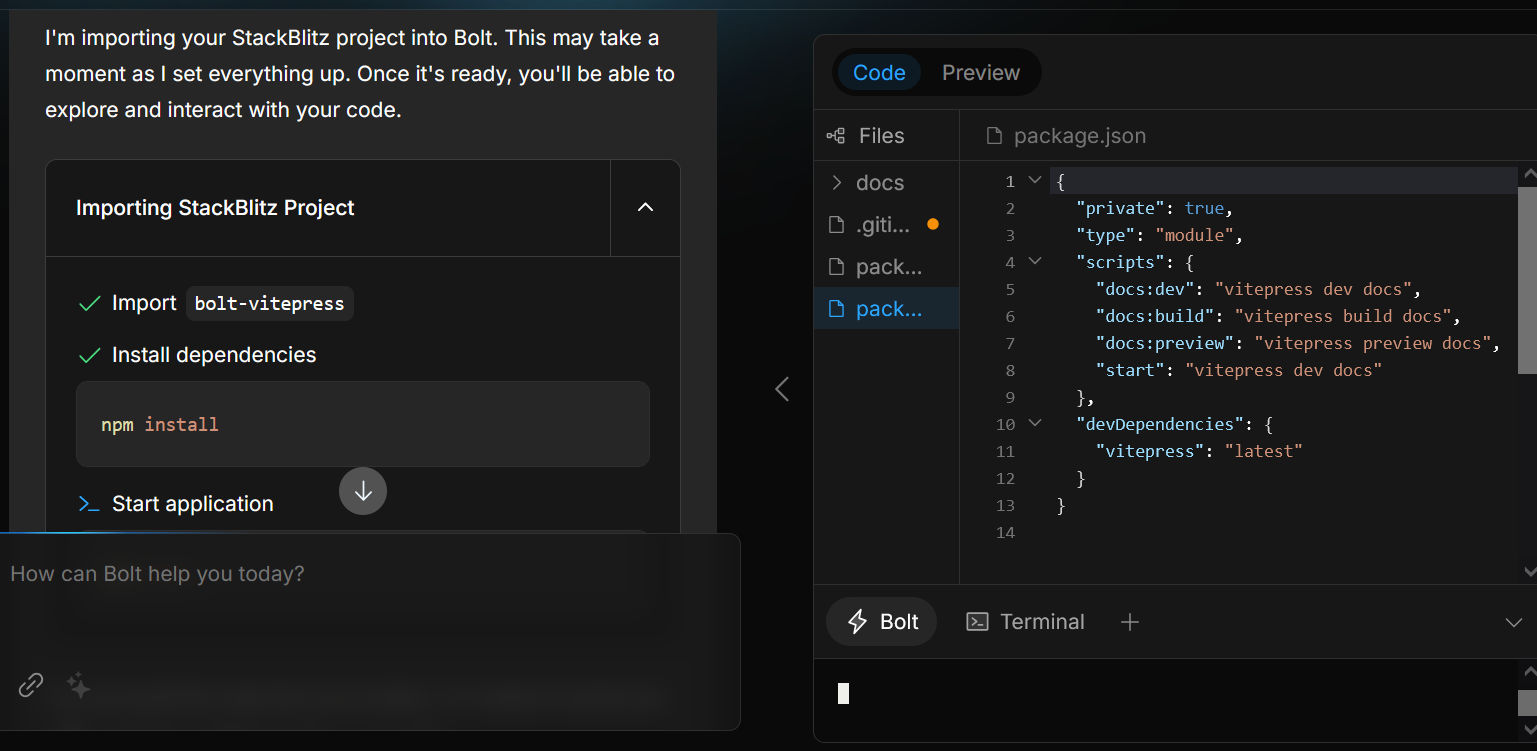Click the package.json breadcrumb label
This screenshot has width=1537, height=751.
point(1080,136)
